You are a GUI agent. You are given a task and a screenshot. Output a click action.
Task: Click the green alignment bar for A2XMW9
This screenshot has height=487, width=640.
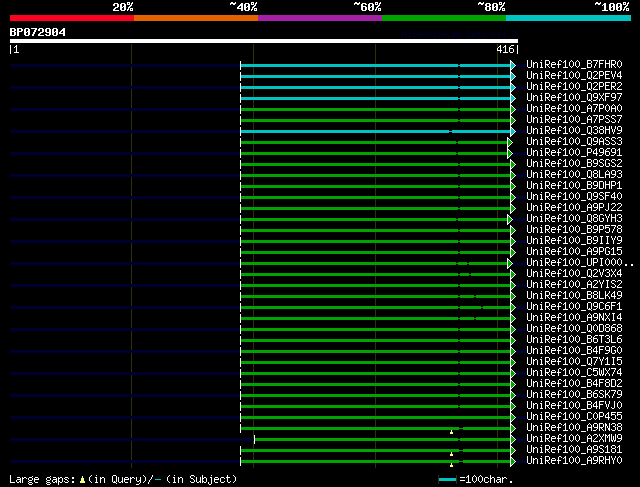pos(382,440)
